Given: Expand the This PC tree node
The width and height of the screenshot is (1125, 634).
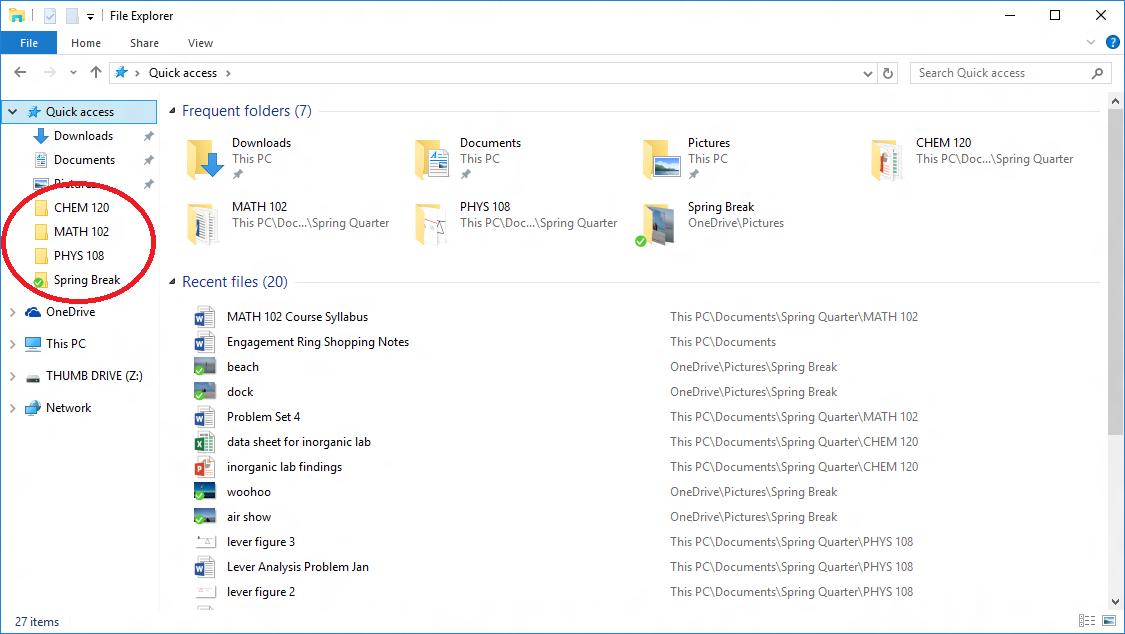Looking at the screenshot, I should [13, 344].
